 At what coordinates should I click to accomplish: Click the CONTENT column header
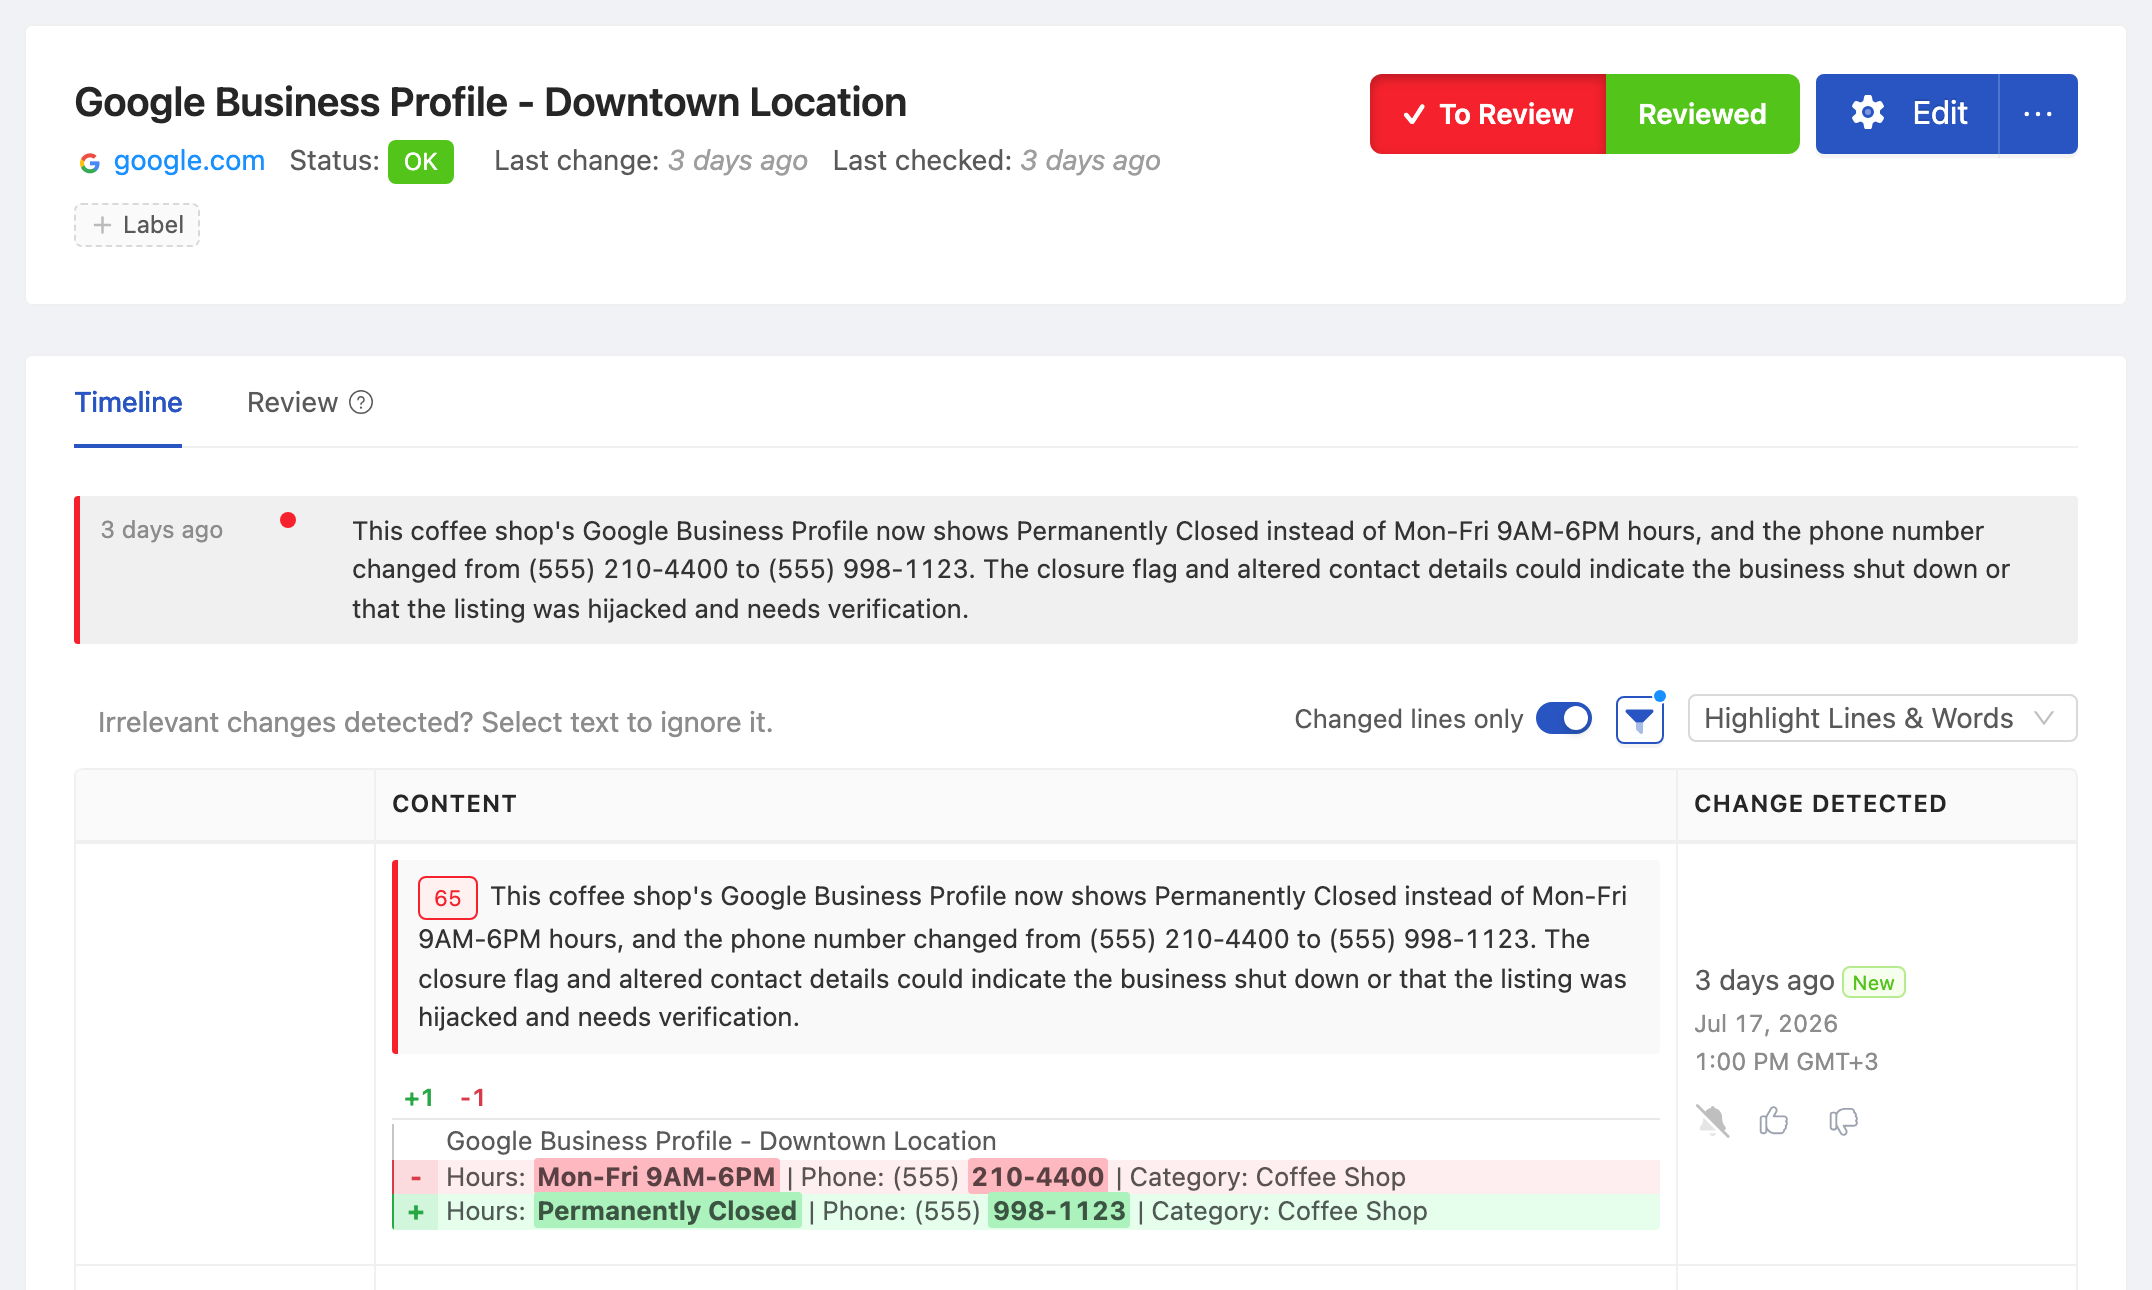point(454,804)
